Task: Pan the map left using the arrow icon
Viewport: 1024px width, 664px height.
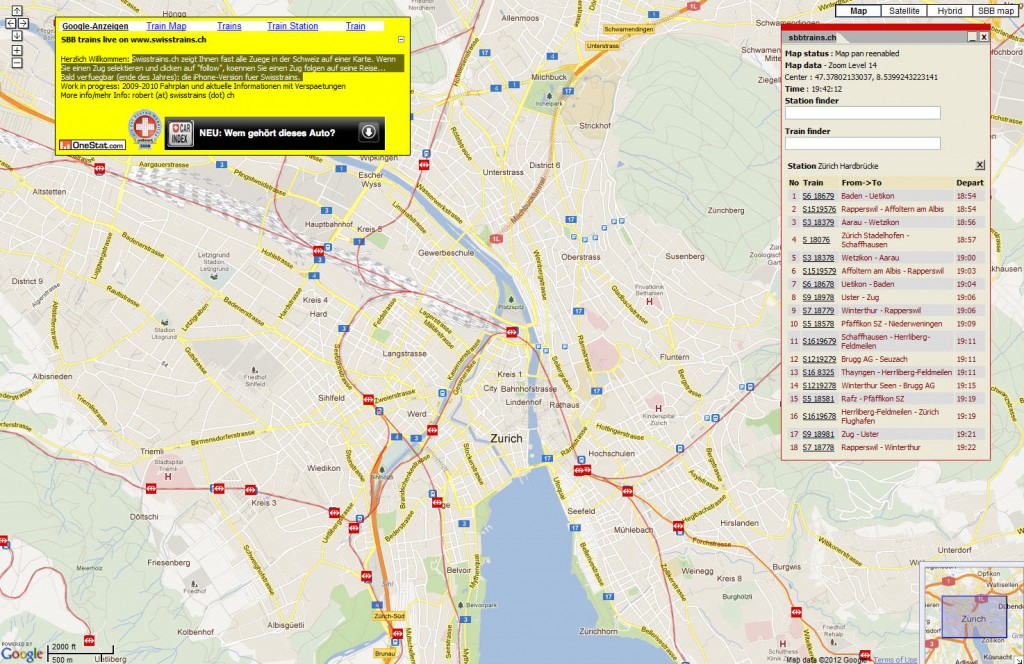Action: (x=11, y=23)
